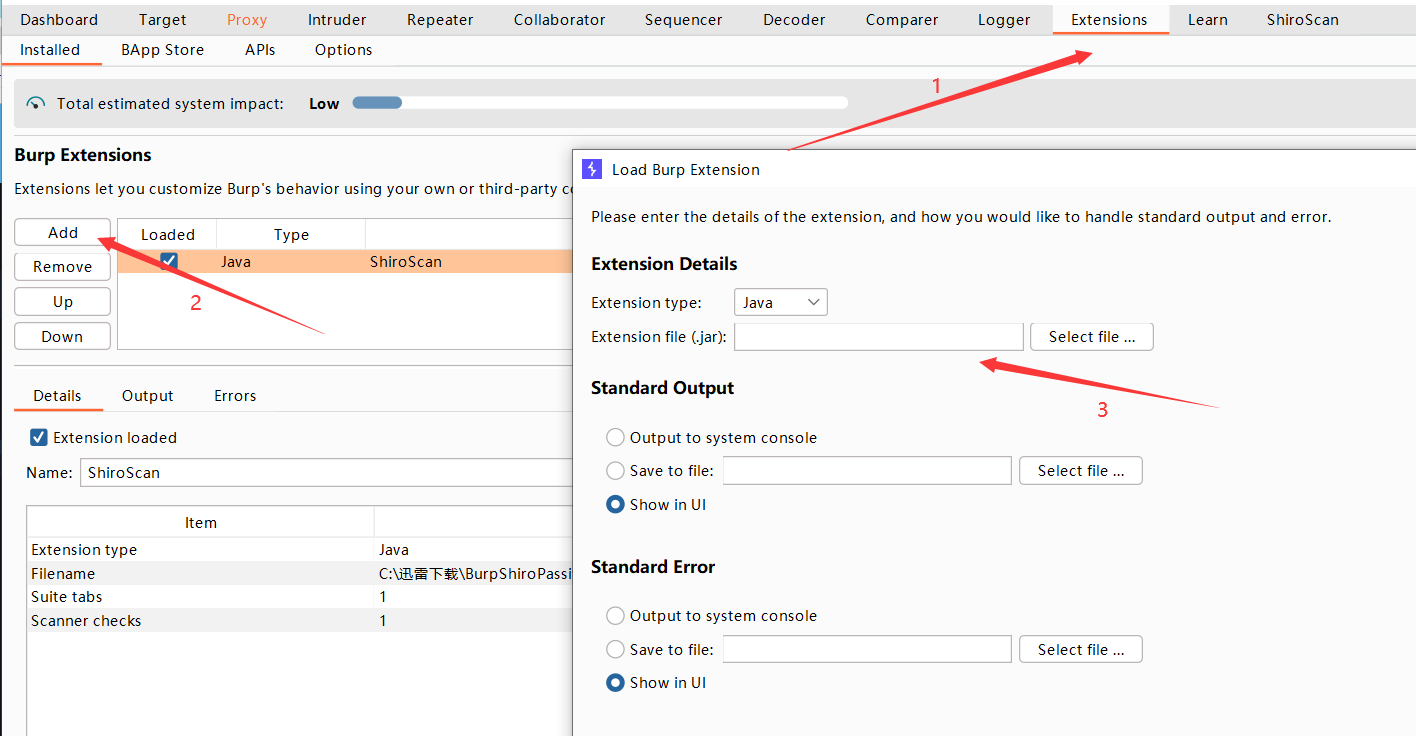Click the Name field containing ShiroScan

click(326, 472)
